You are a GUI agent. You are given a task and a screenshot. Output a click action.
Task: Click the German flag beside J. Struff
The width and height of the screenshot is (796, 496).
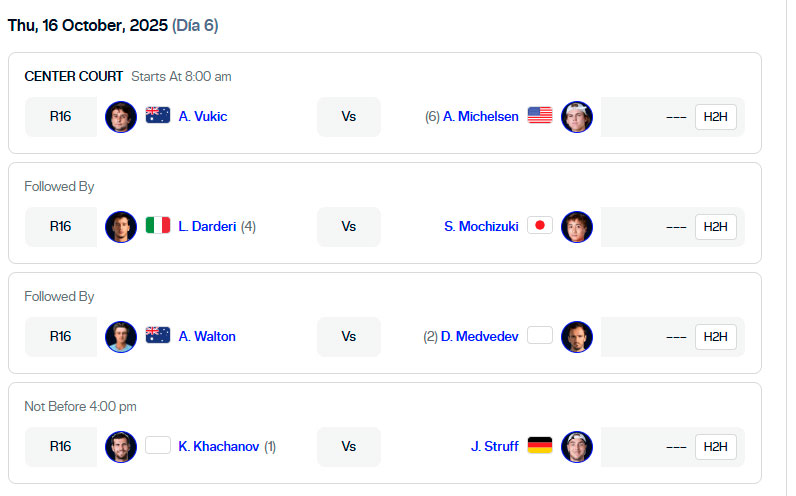point(540,446)
